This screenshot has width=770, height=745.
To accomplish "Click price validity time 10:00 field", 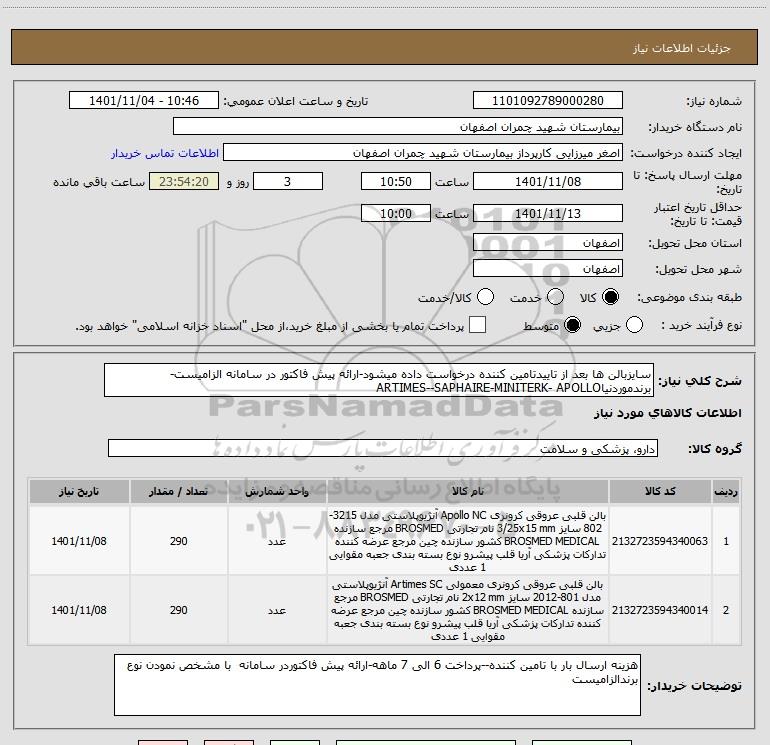I will click(x=396, y=213).
